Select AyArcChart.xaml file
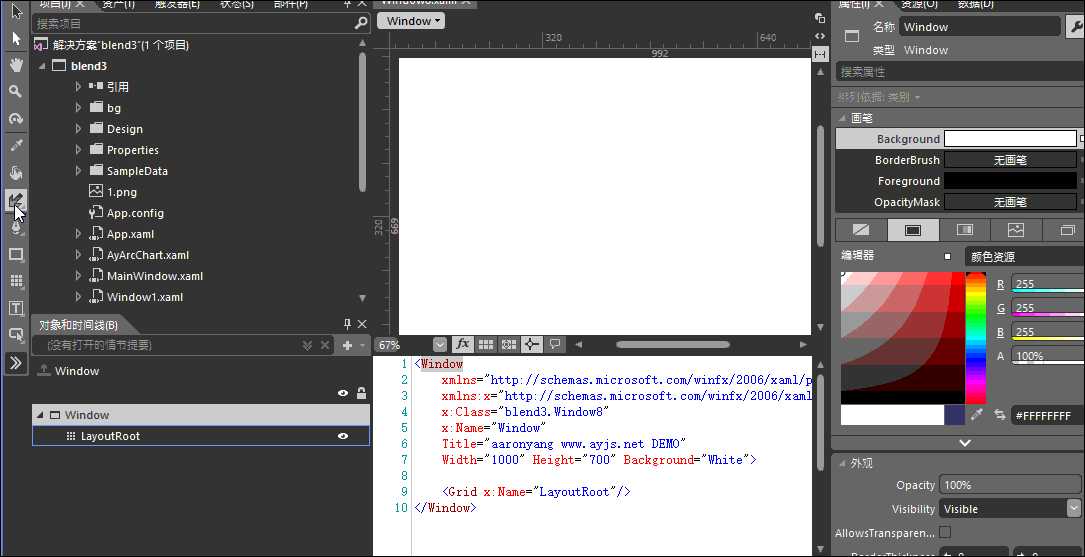The image size is (1085, 557). coord(147,255)
